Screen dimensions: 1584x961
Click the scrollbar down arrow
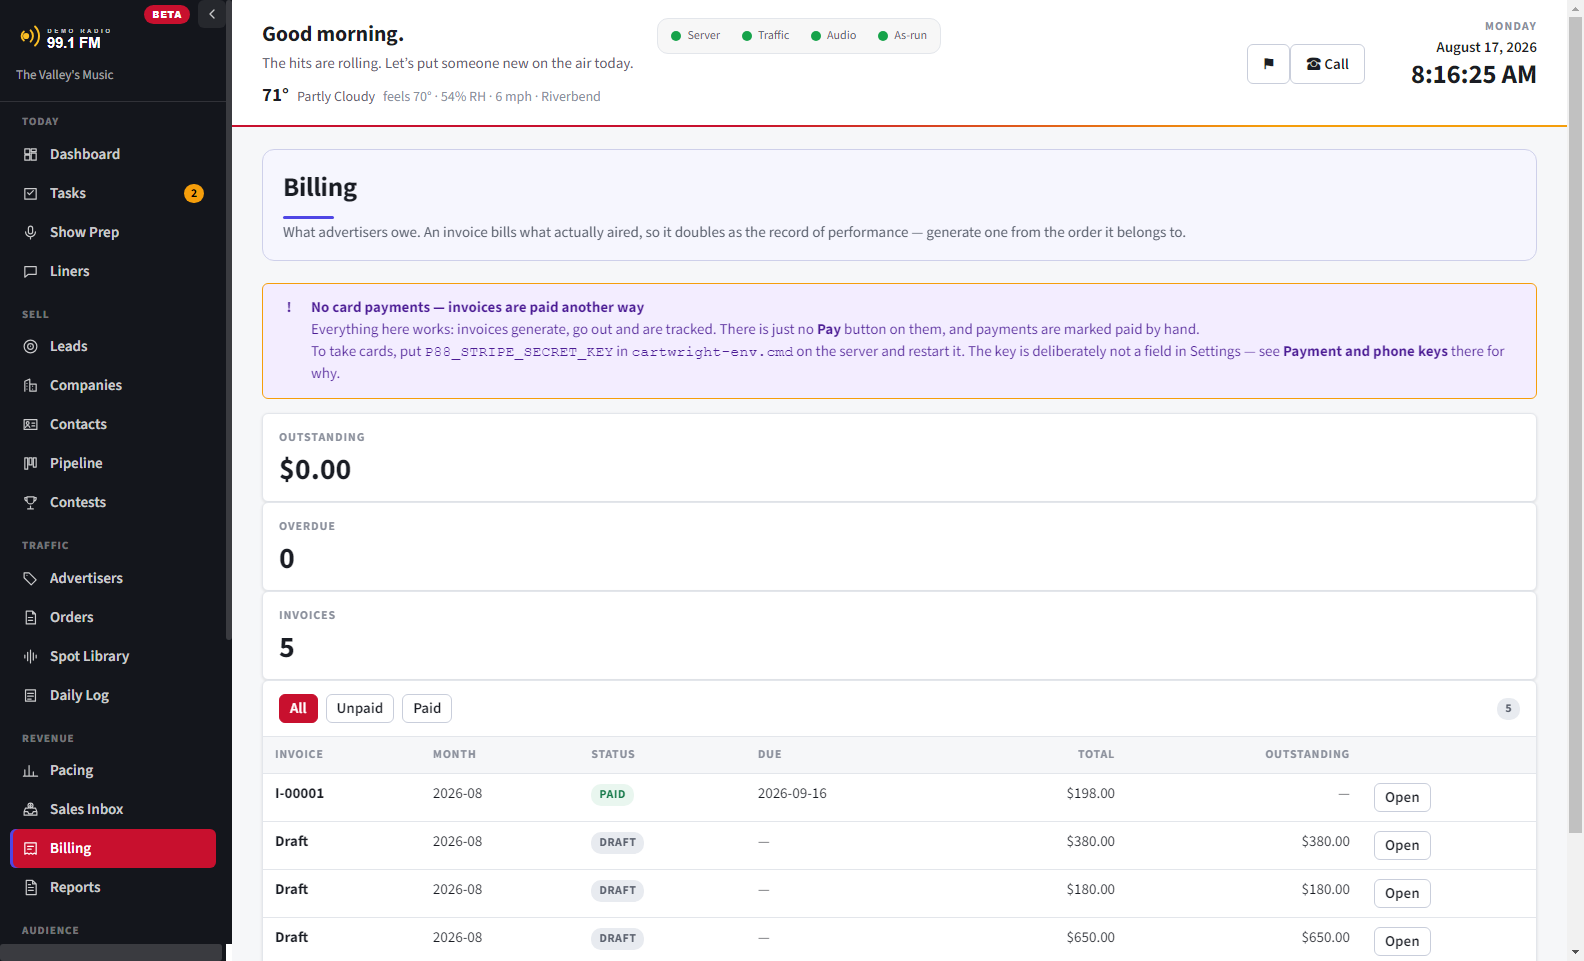[x=1575, y=953]
